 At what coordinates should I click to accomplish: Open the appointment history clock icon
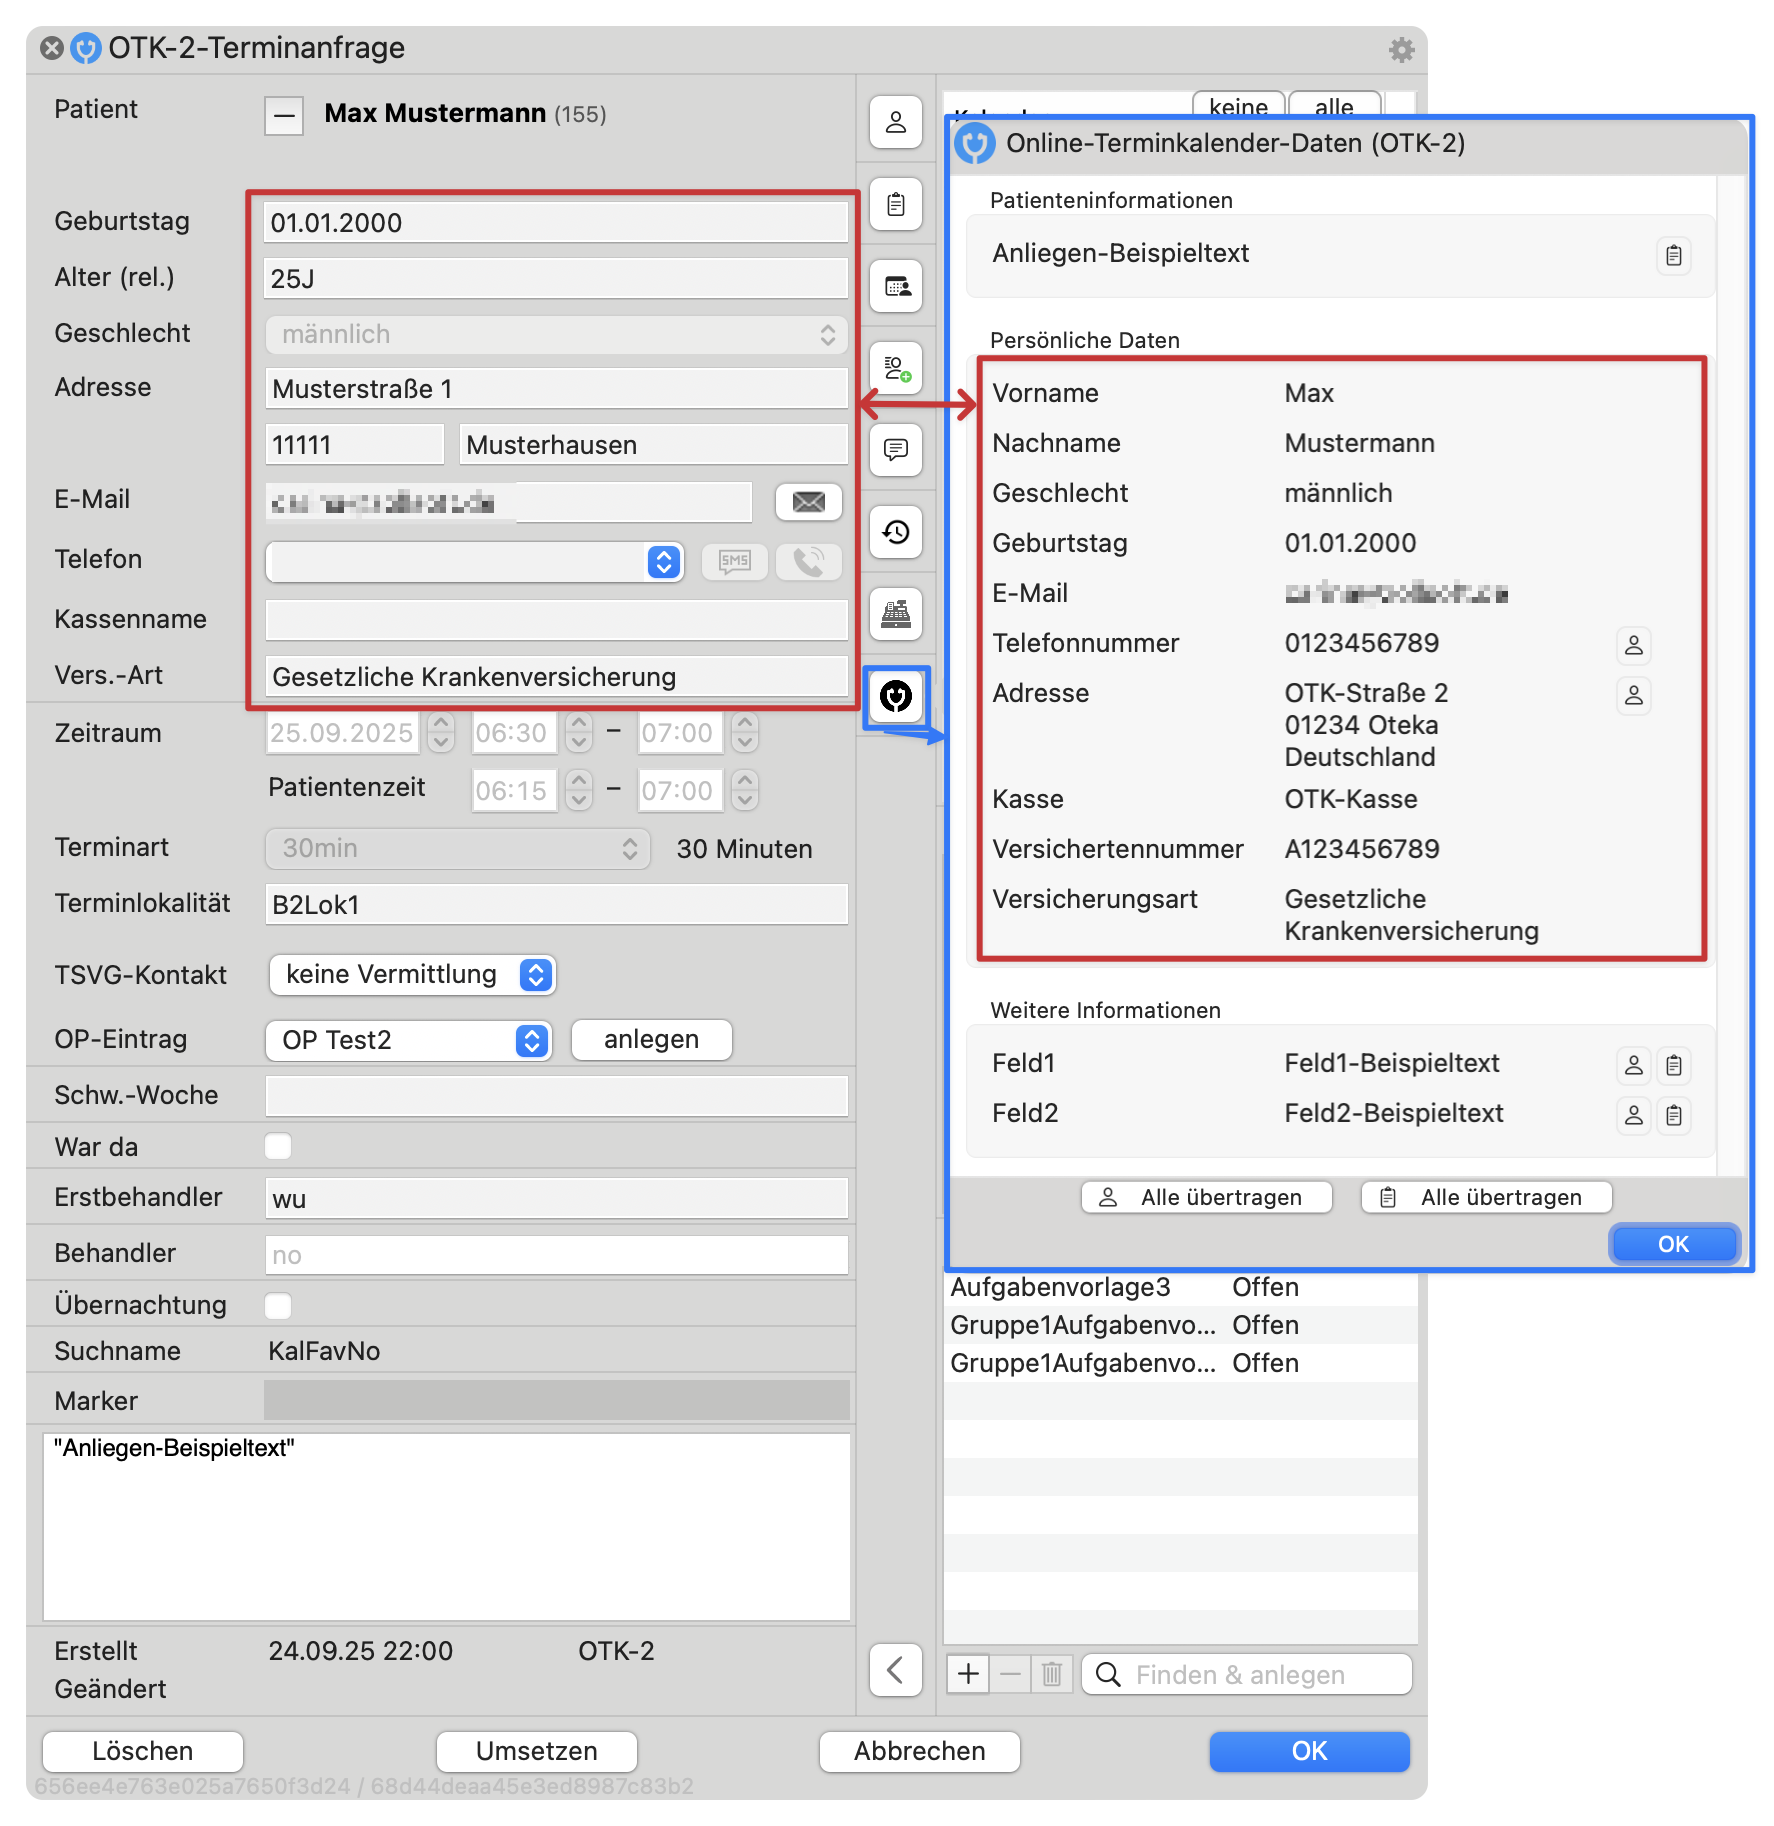(895, 532)
